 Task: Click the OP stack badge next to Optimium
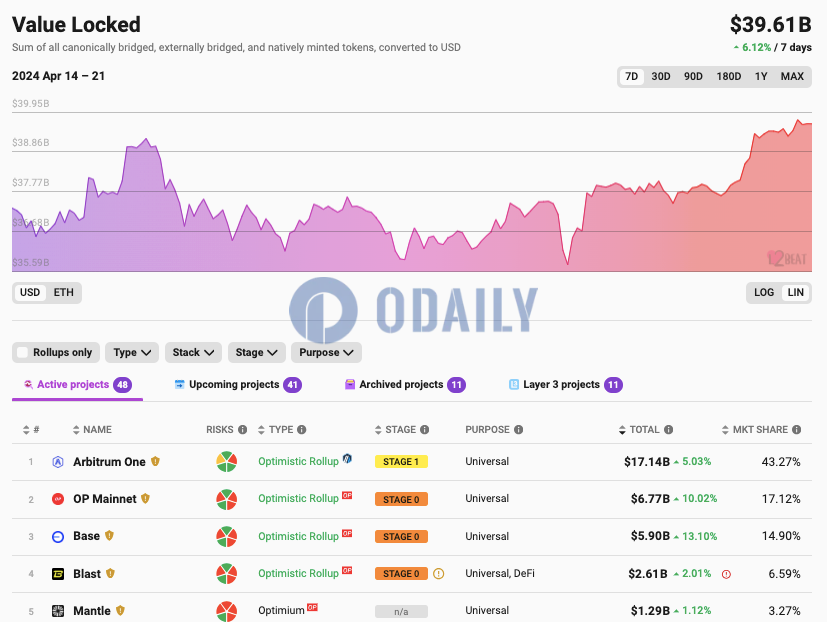(x=312, y=607)
